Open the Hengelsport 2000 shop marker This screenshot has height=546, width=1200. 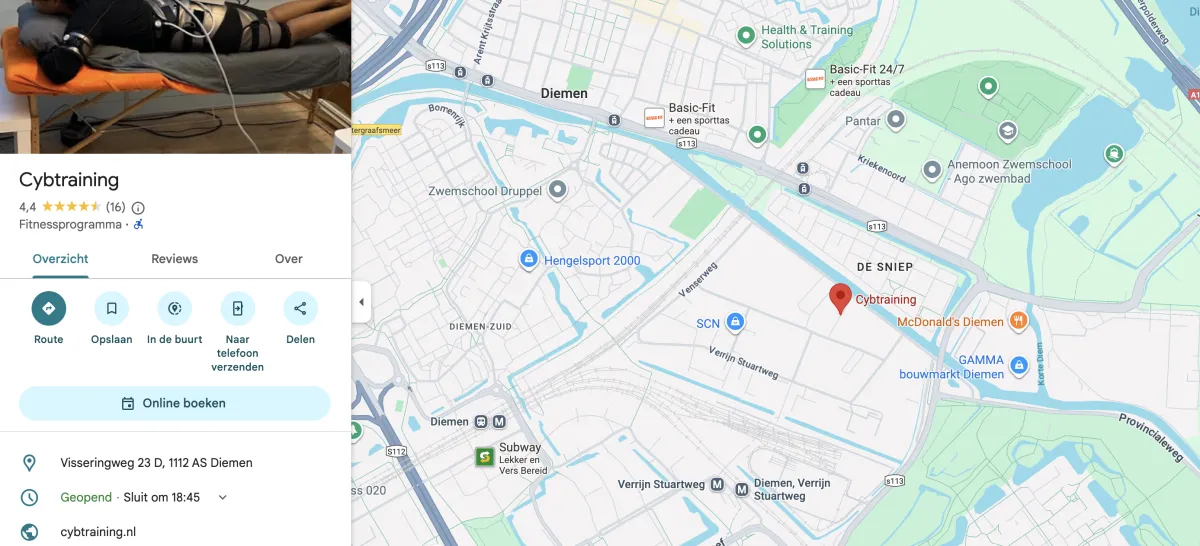(x=528, y=260)
